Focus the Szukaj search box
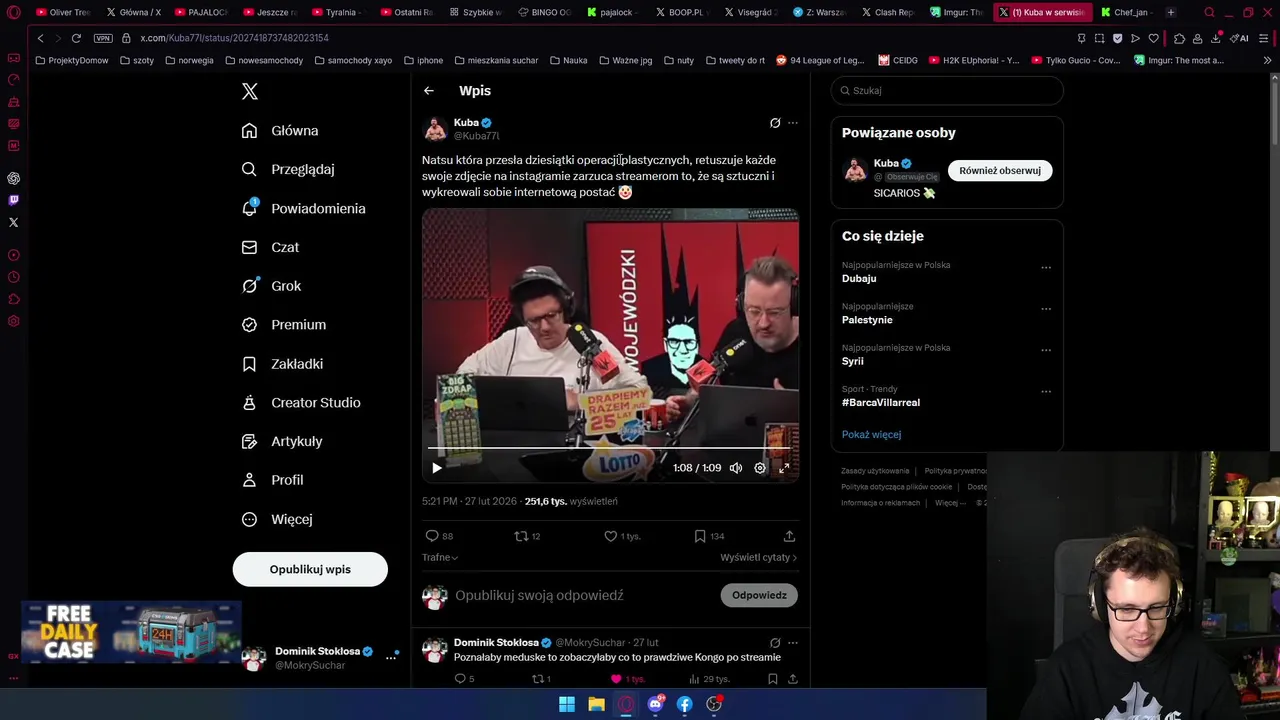Image resolution: width=1280 pixels, height=720 pixels. click(x=947, y=90)
